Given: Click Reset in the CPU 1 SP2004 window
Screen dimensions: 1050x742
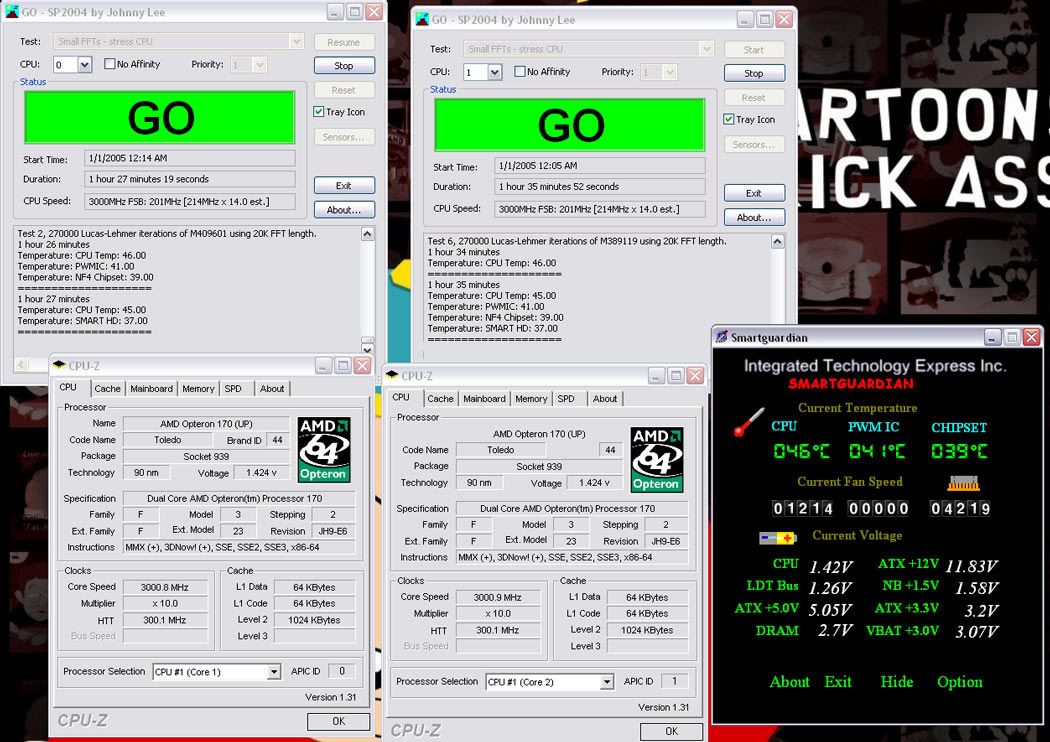Looking at the screenshot, I should tap(754, 97).
